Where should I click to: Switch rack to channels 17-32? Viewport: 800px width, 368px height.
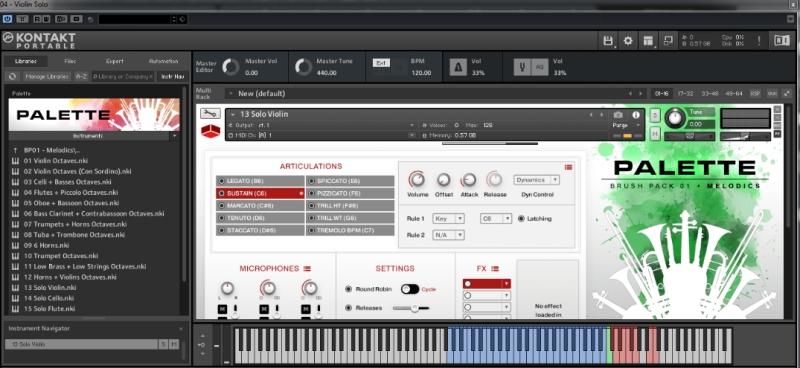click(685, 93)
